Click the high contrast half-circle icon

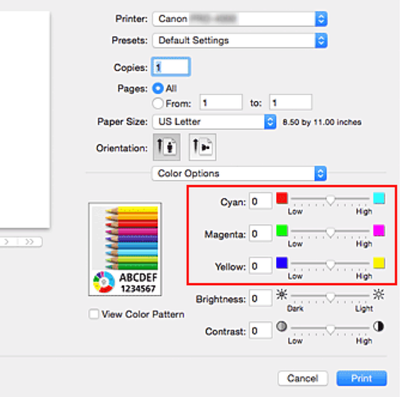379,327
